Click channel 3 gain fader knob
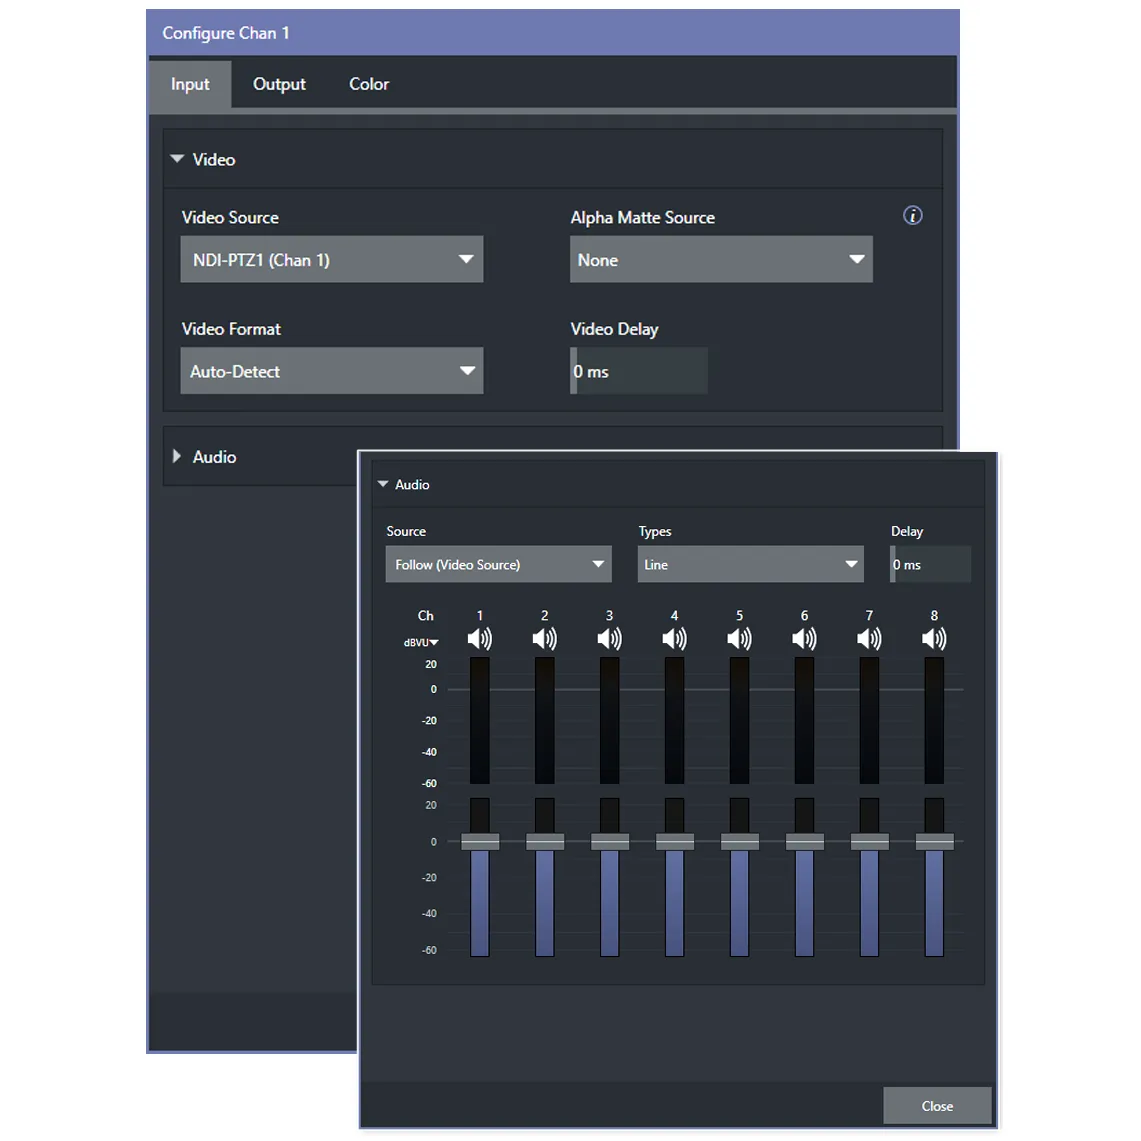The width and height of the screenshot is (1141, 1141). (610, 841)
